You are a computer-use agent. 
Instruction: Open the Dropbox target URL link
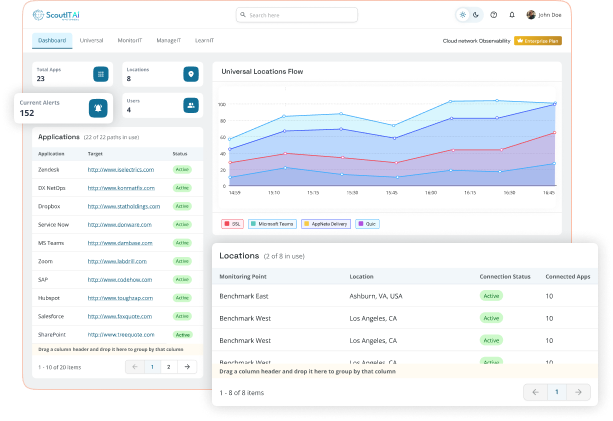tap(123, 208)
